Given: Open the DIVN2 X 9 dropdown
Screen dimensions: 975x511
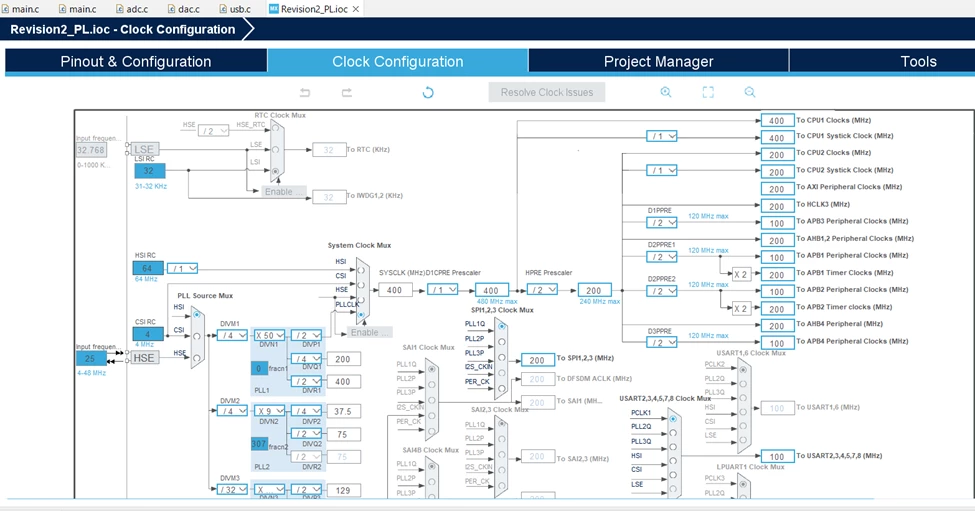Looking at the screenshot, I should click(269, 411).
